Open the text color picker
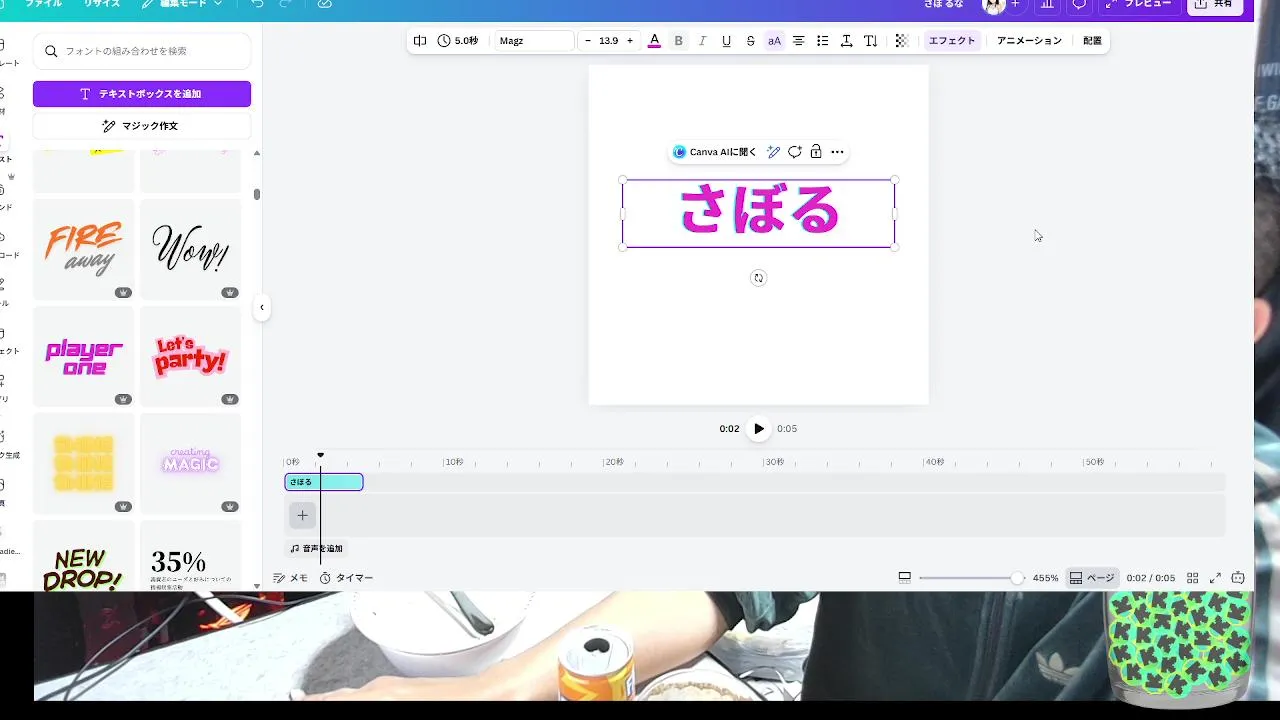The image size is (1280, 720). click(654, 41)
